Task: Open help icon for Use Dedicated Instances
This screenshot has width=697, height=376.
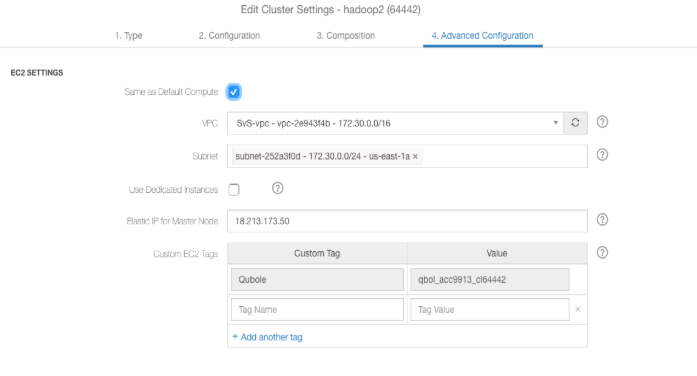Action: click(x=278, y=188)
